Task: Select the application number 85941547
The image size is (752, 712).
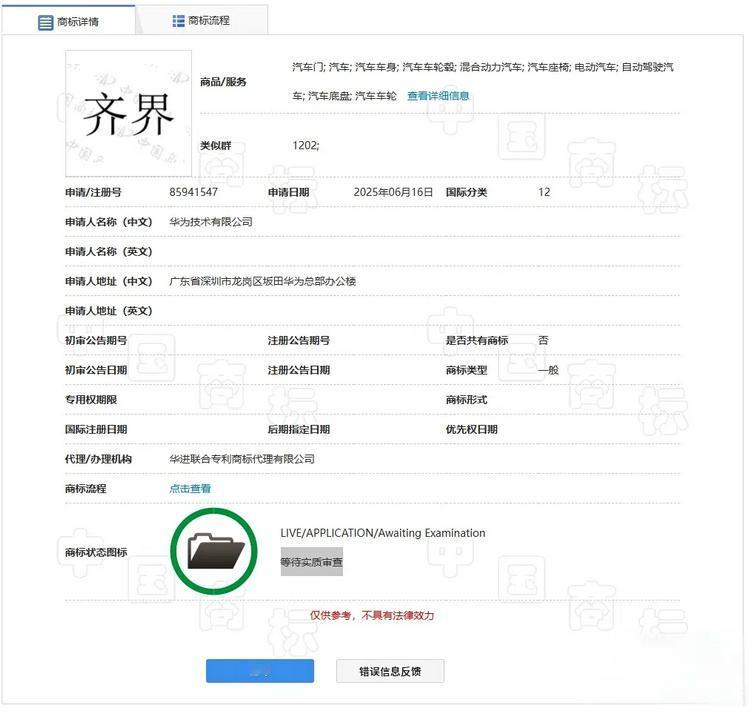Action: pyautogui.click(x=193, y=192)
